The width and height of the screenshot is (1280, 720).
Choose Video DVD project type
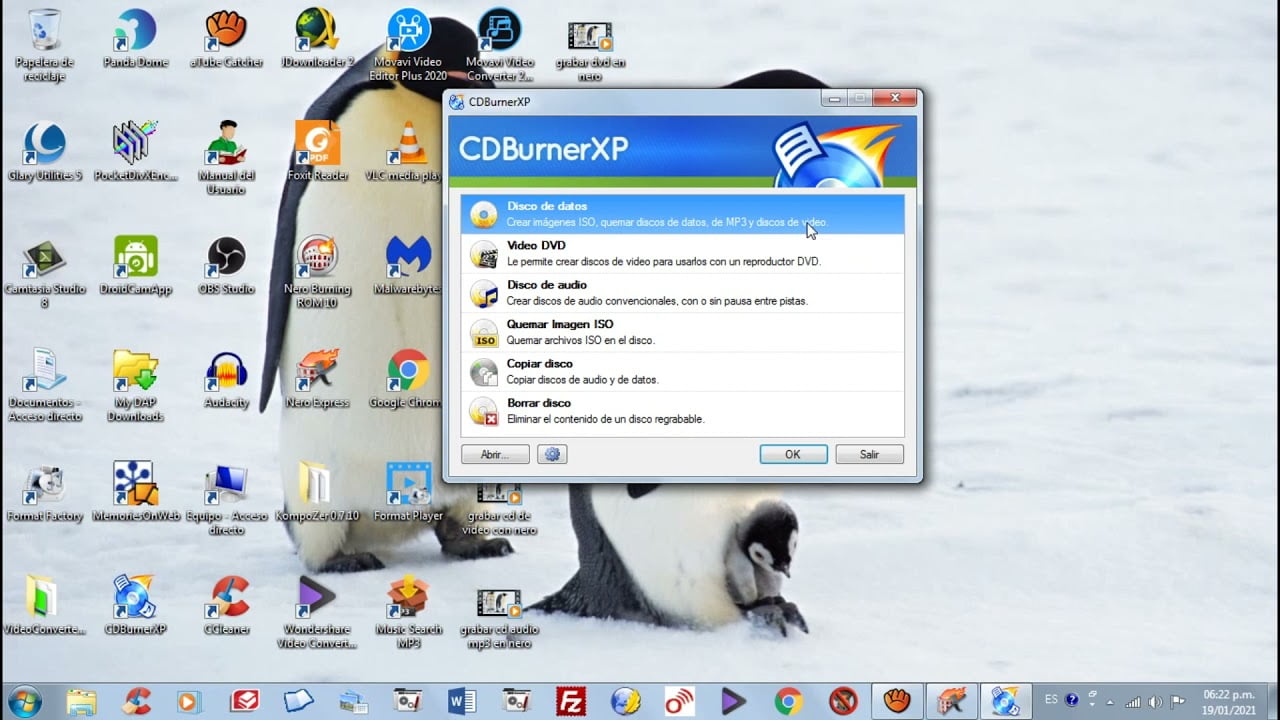(x=682, y=253)
